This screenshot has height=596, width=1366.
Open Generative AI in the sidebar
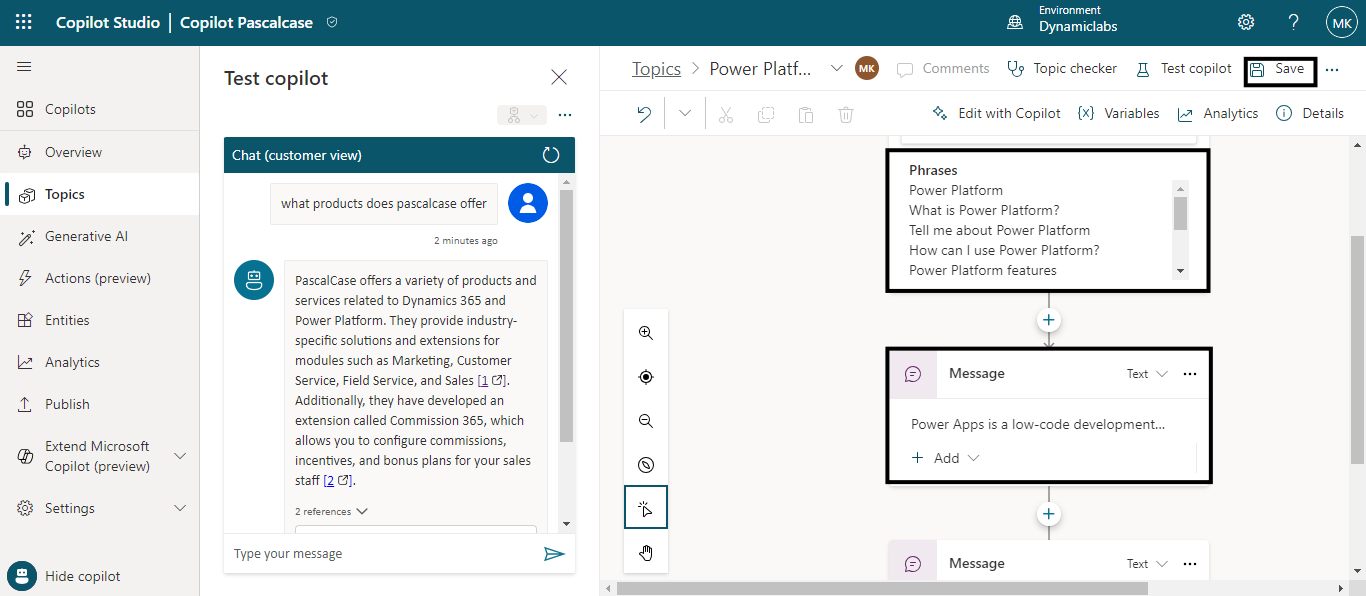(x=86, y=237)
